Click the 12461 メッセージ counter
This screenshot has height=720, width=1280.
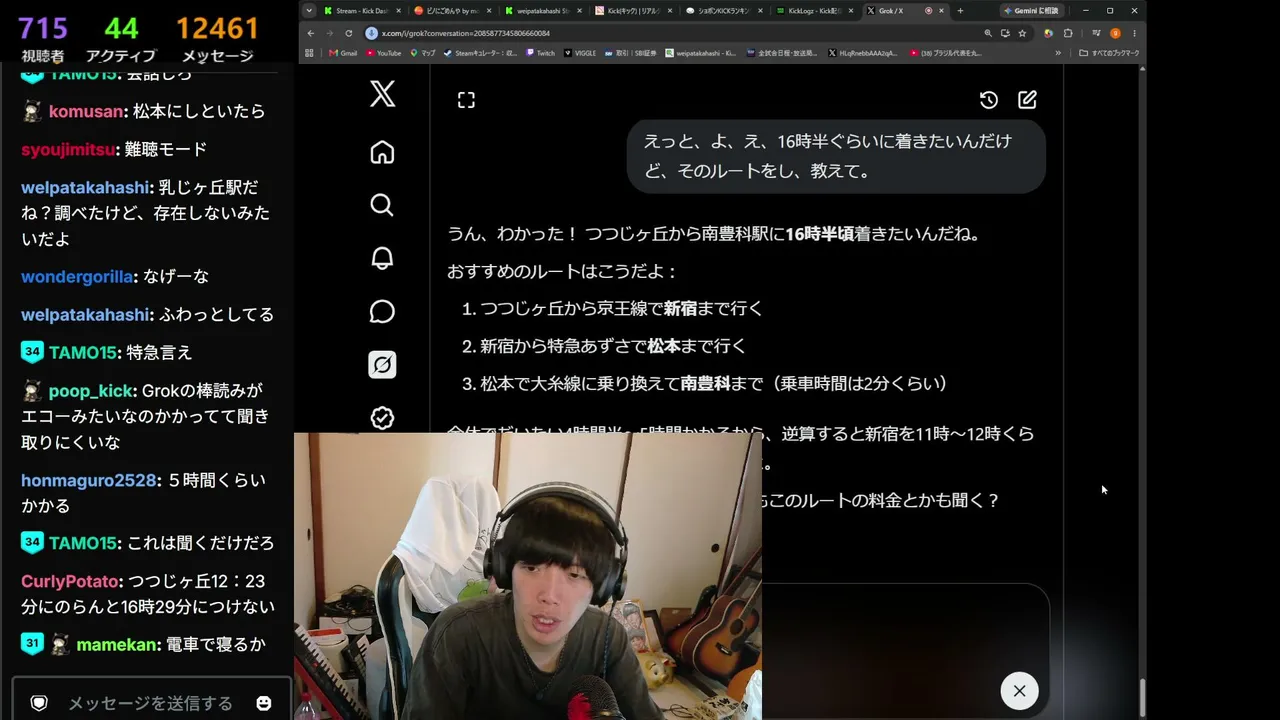[x=217, y=40]
